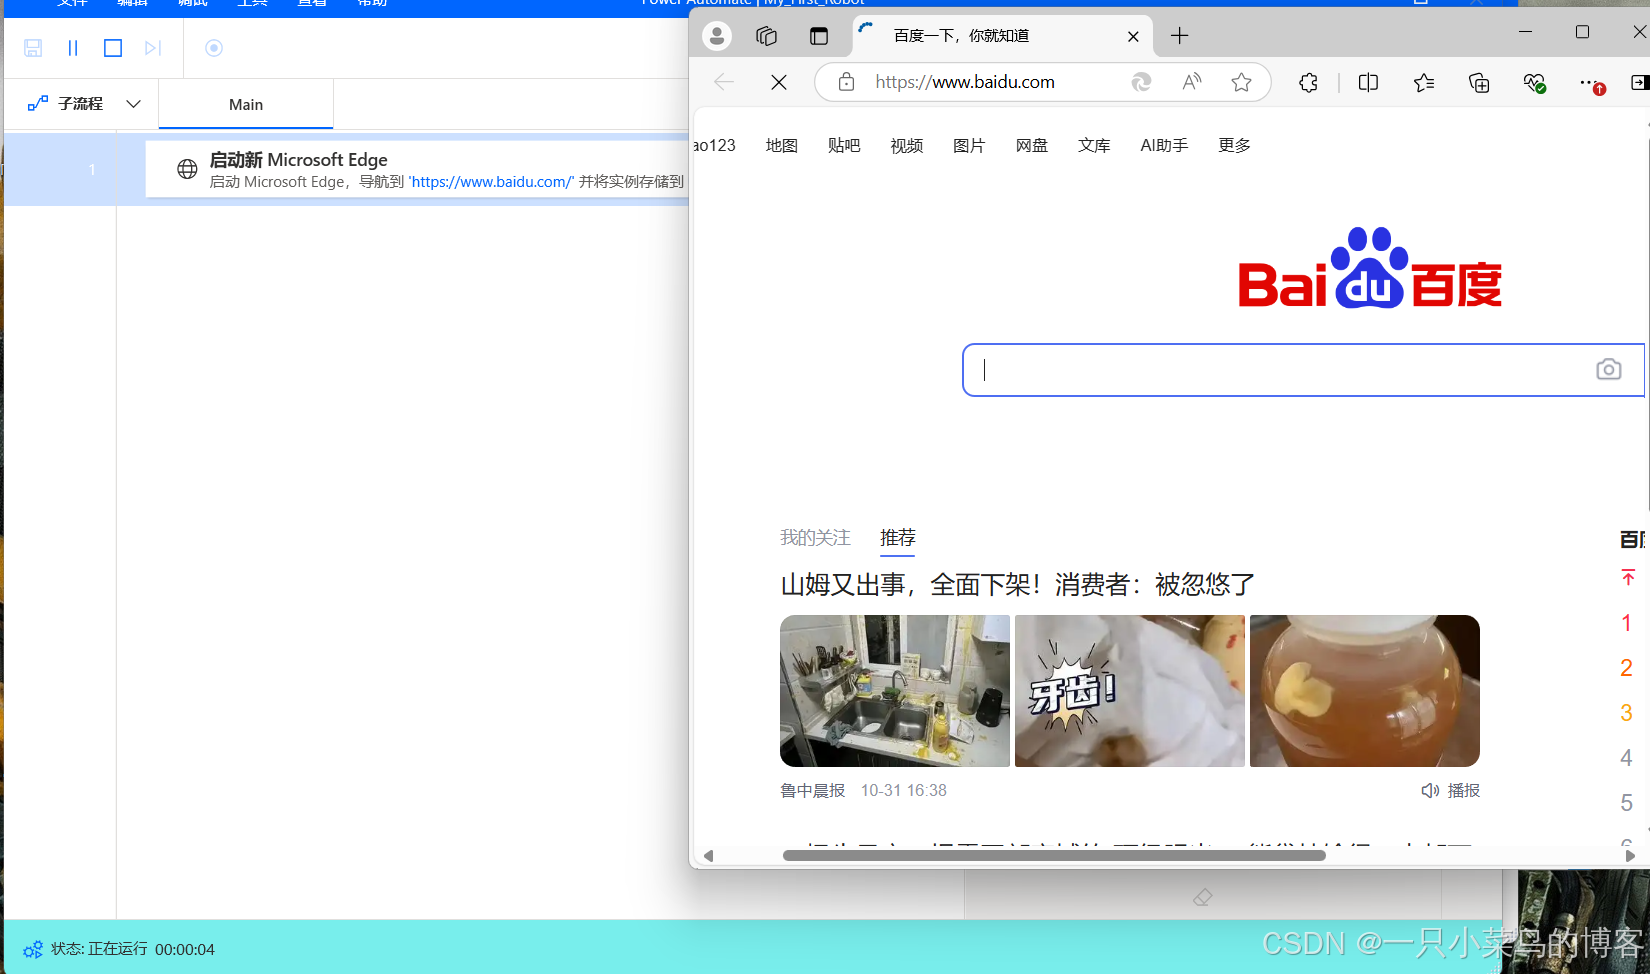This screenshot has width=1650, height=974.
Task: Click the camera image search icon
Action: tap(1608, 370)
